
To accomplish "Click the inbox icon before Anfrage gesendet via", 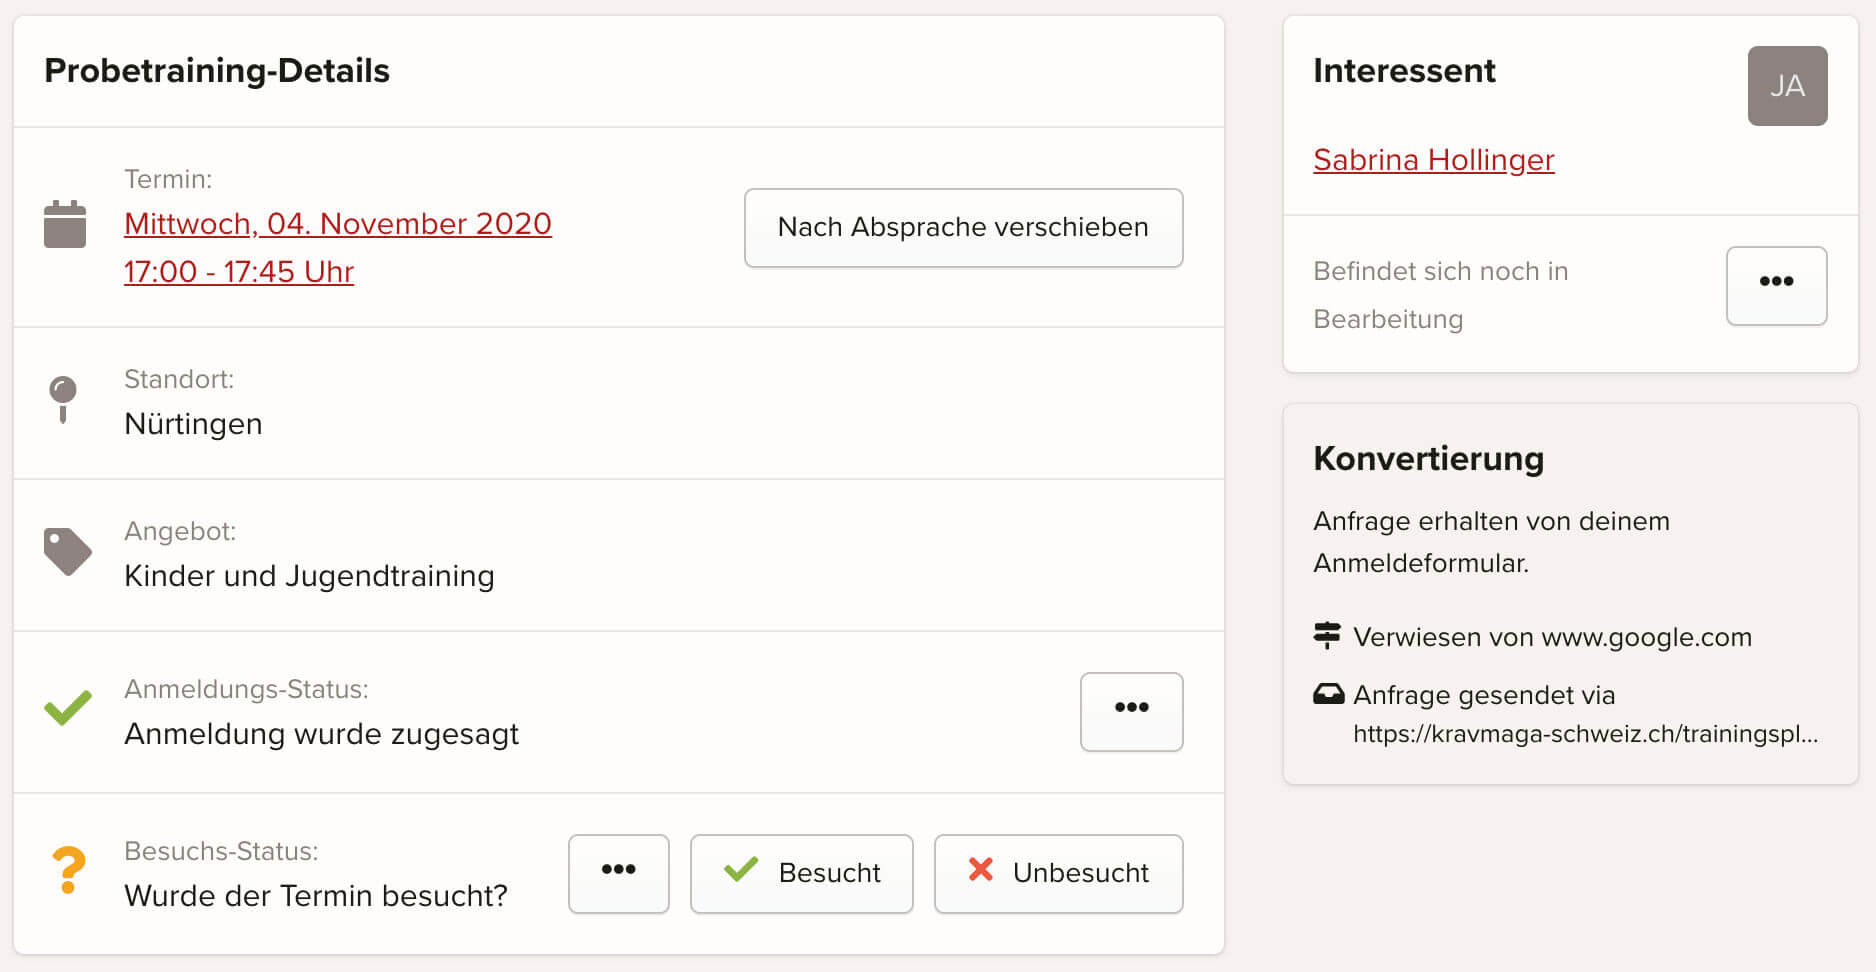I will (x=1328, y=694).
